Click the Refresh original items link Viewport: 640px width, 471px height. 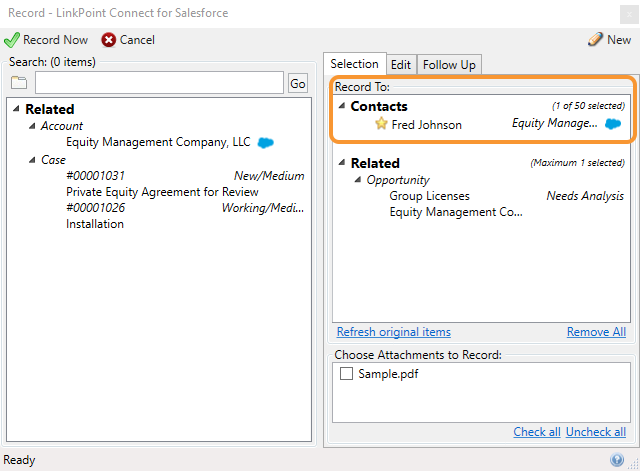[393, 332]
